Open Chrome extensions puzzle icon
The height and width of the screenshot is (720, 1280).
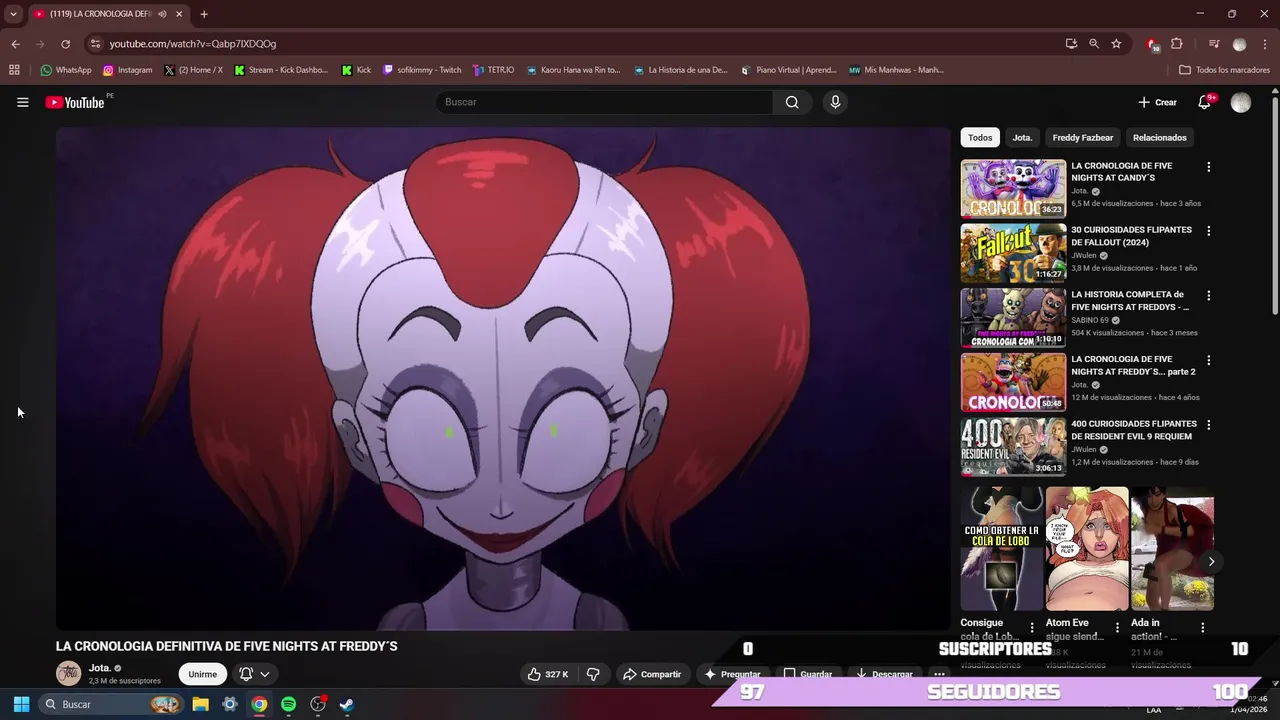(x=1177, y=44)
